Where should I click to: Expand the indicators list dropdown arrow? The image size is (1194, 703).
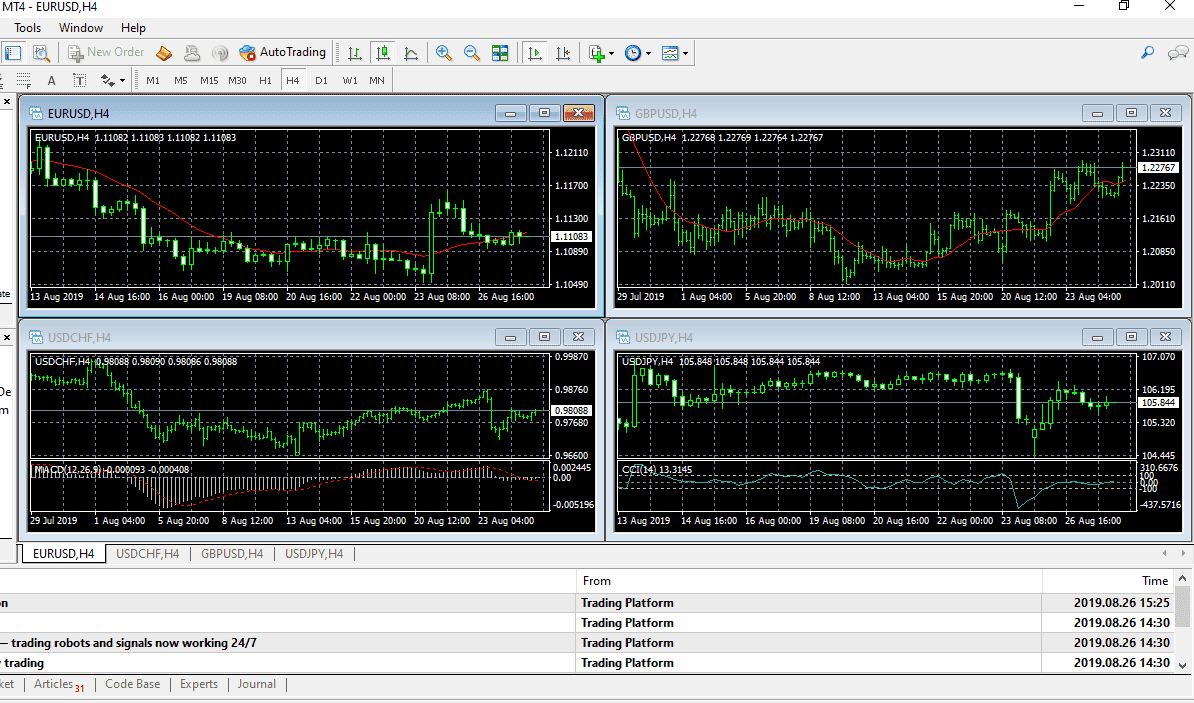tap(611, 54)
